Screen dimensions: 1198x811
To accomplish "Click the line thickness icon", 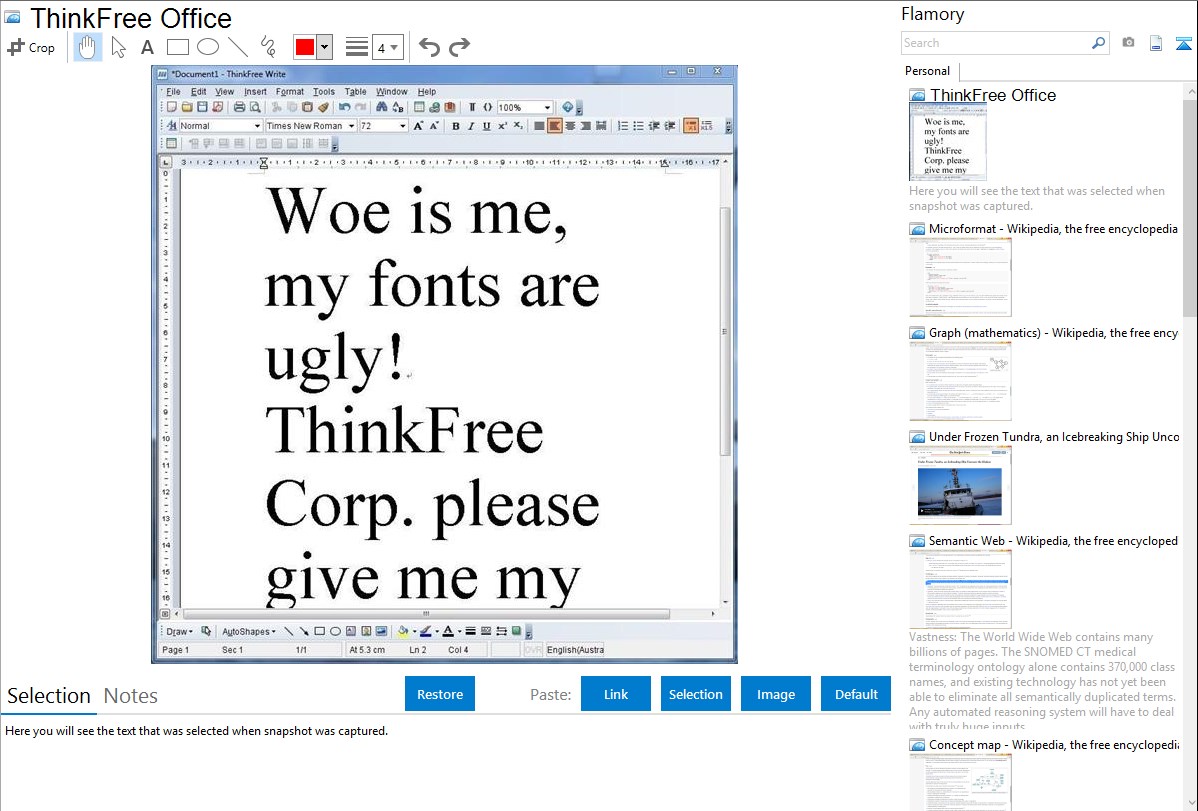I will coord(357,47).
